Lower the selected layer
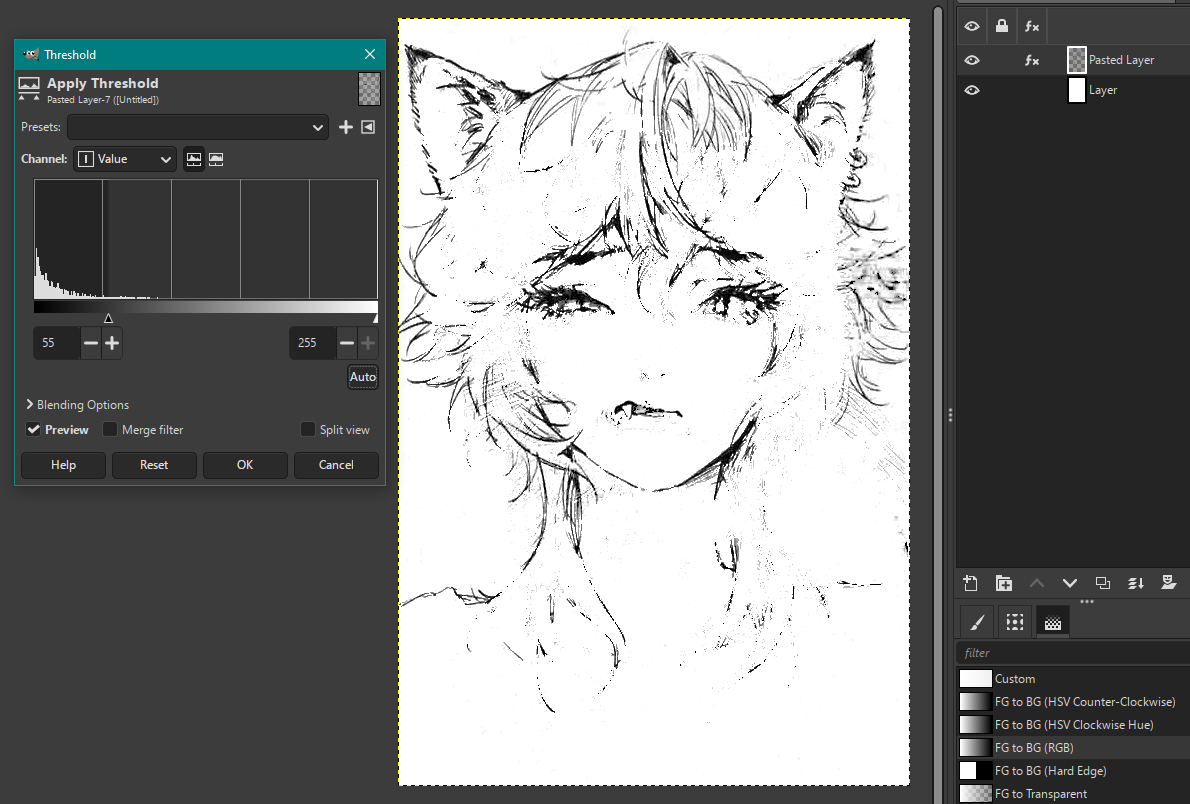 (1069, 583)
